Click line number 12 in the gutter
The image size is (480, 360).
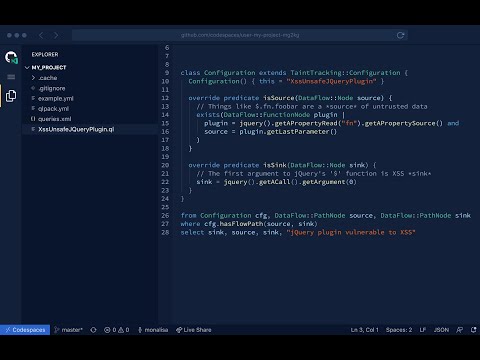pos(165,98)
